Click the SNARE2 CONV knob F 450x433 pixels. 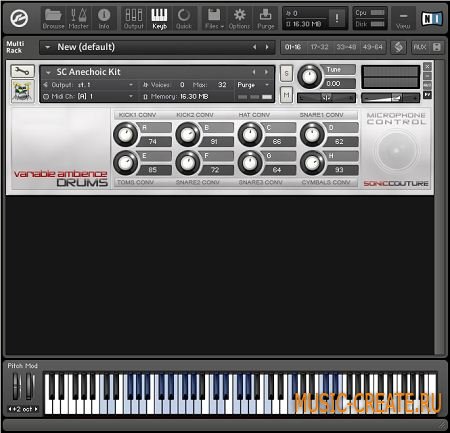click(x=188, y=163)
